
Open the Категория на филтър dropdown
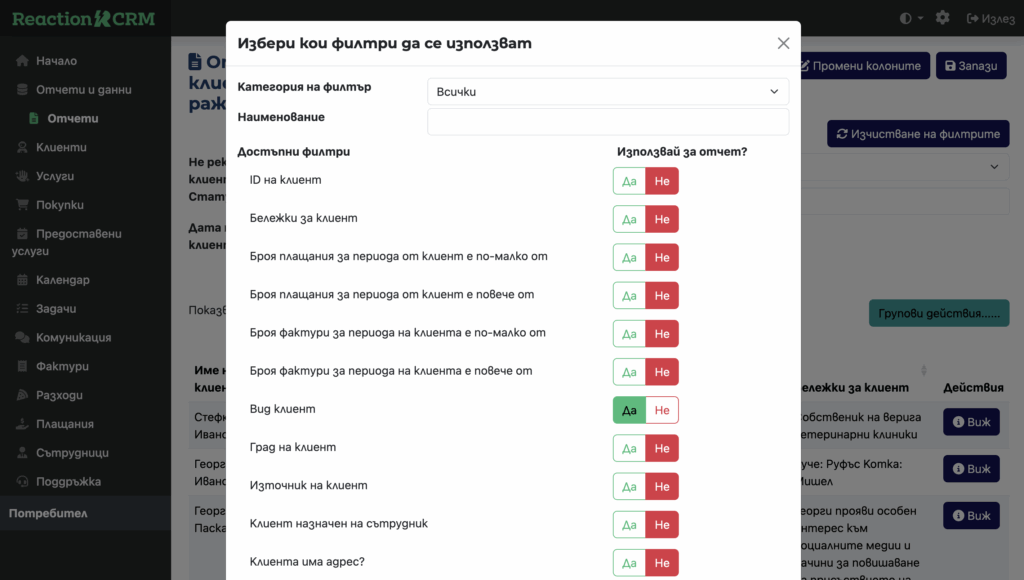pos(607,92)
